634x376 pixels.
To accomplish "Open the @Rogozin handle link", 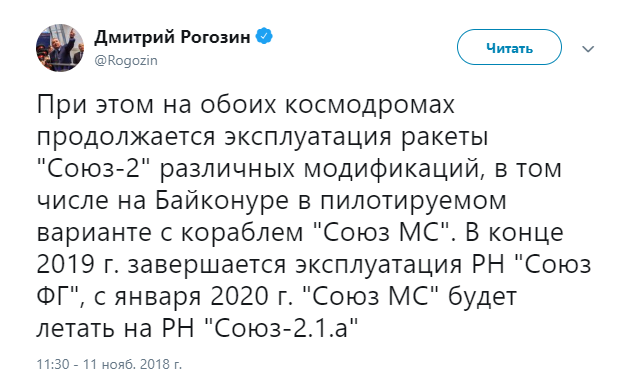I will [x=126, y=61].
